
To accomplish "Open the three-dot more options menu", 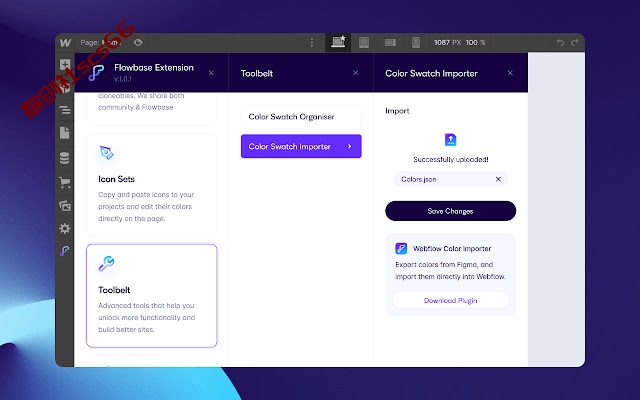I will pyautogui.click(x=312, y=42).
